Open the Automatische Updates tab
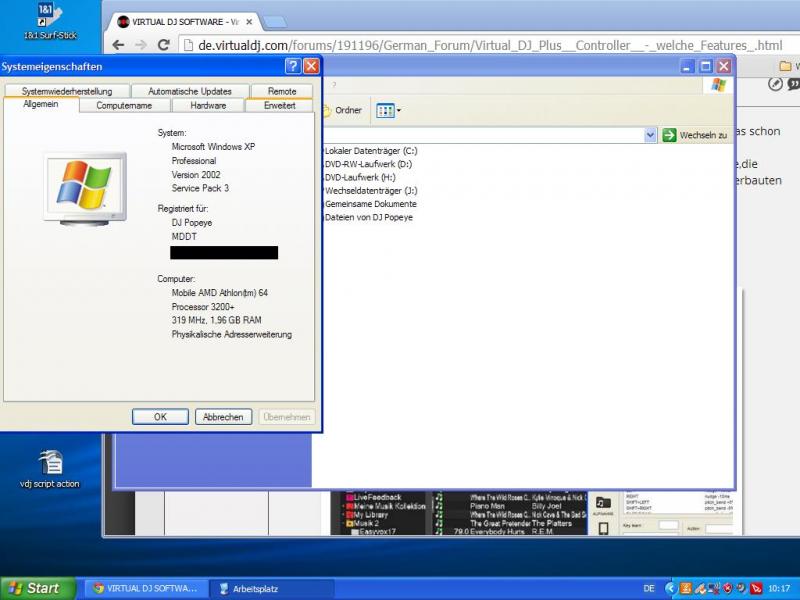800x600 pixels. (x=190, y=91)
